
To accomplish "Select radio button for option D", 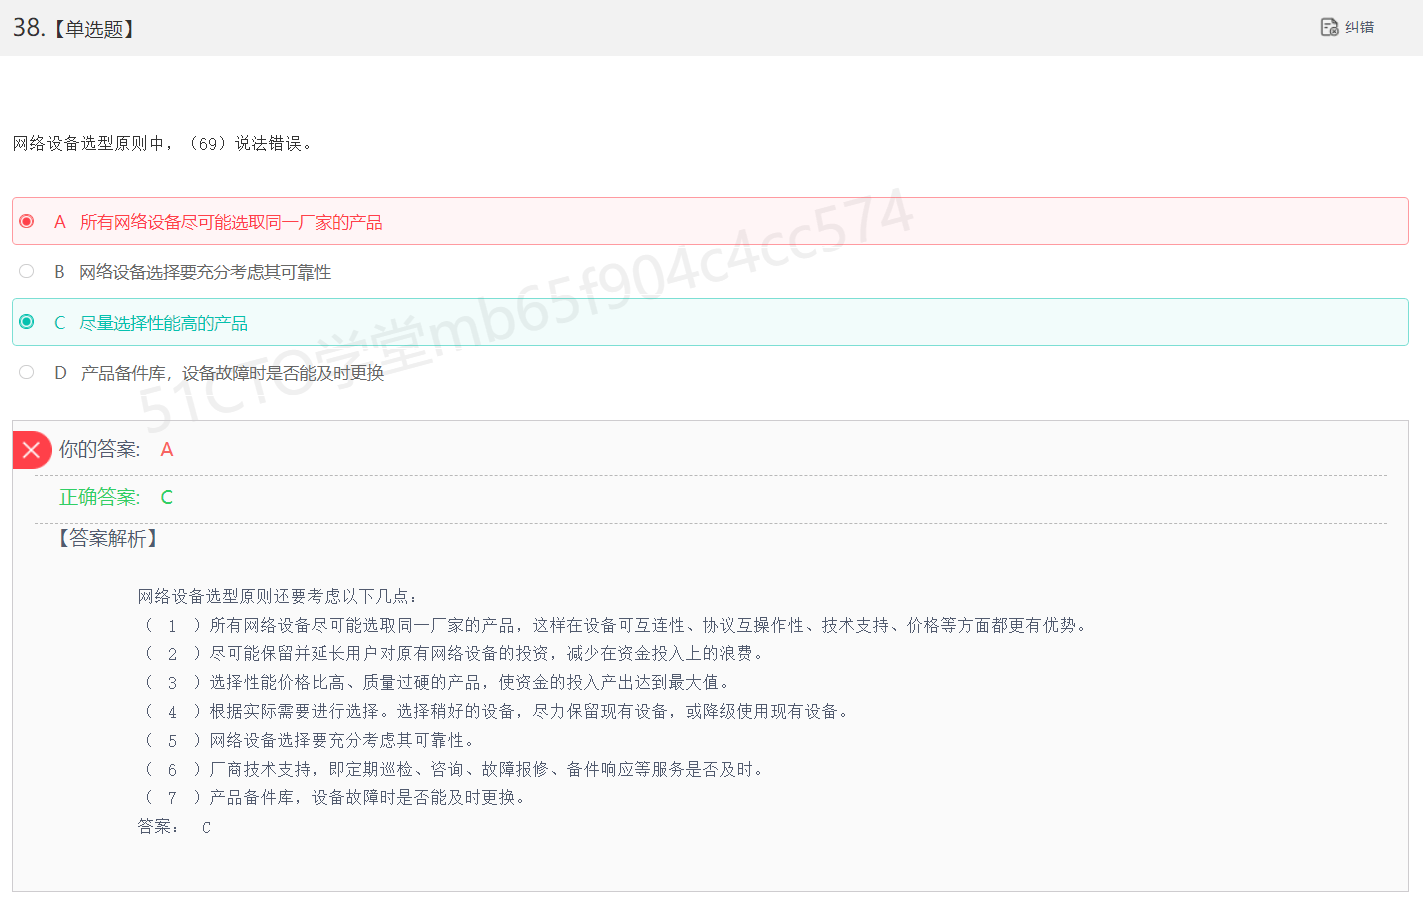I will pos(27,372).
